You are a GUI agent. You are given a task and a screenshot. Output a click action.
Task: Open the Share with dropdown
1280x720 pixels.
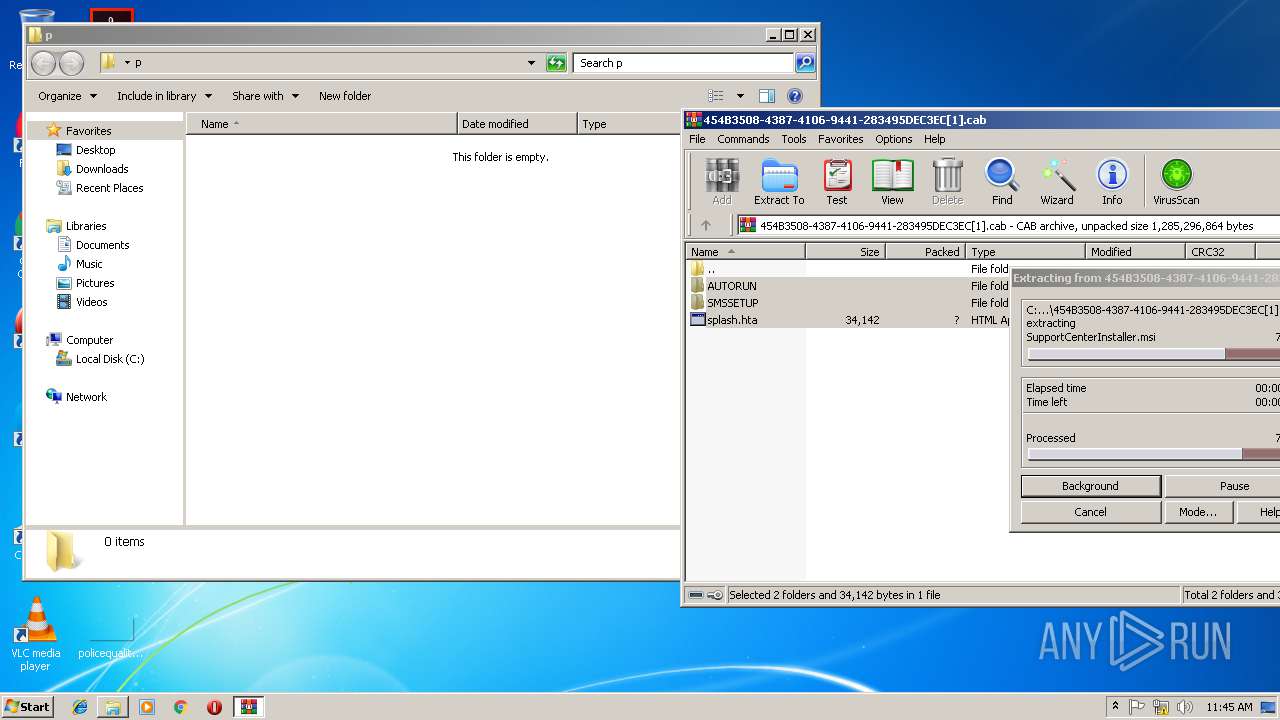[x=265, y=96]
